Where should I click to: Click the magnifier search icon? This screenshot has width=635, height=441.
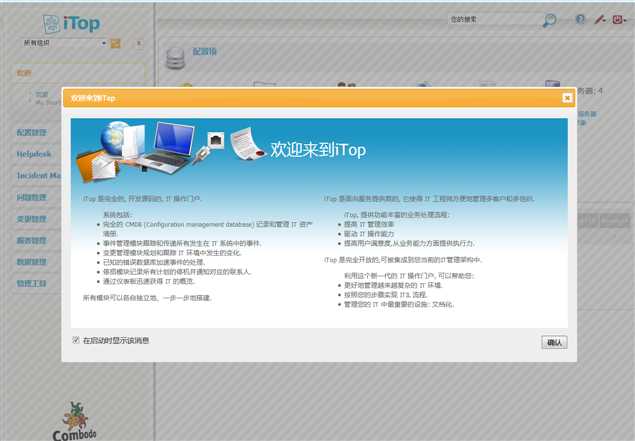(x=550, y=20)
